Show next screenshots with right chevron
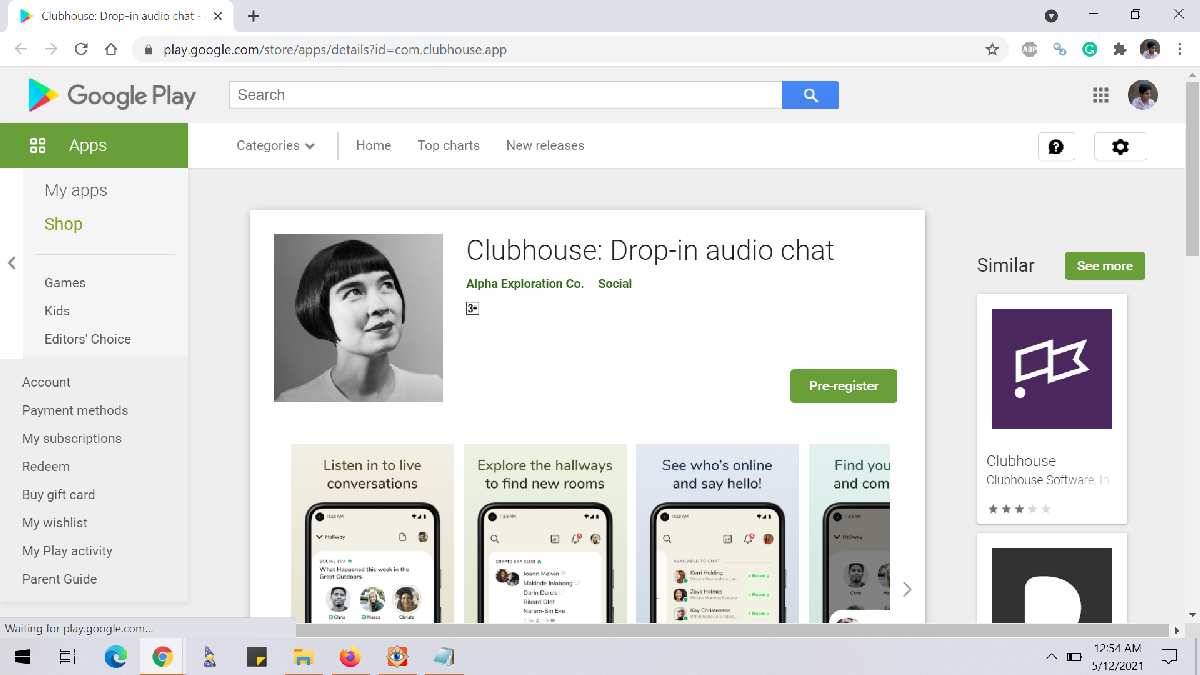The image size is (1200, 675). pos(907,589)
